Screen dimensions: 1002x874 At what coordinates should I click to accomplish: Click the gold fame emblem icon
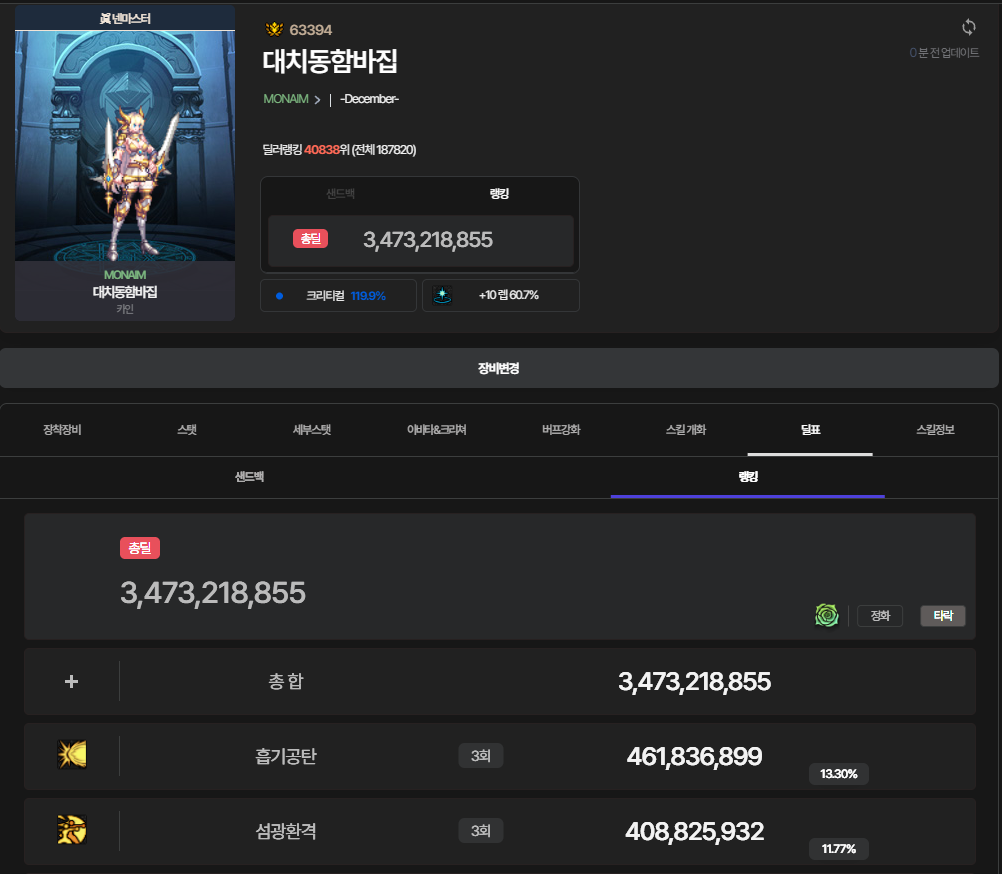274,30
